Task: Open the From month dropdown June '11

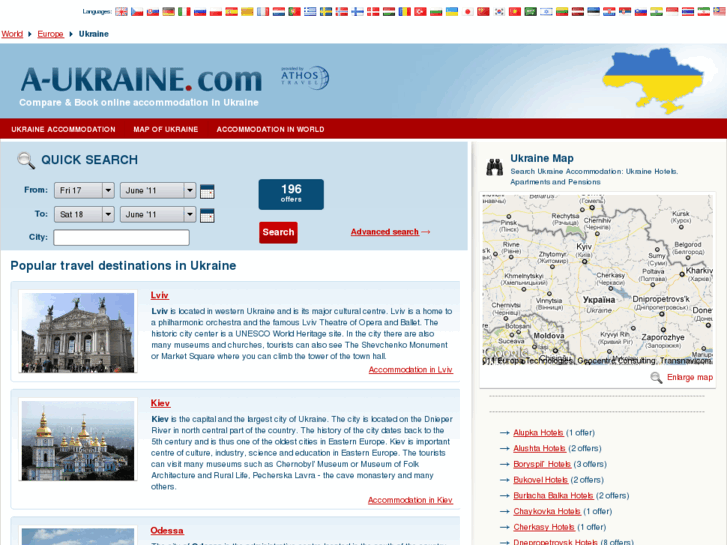Action: [x=158, y=190]
